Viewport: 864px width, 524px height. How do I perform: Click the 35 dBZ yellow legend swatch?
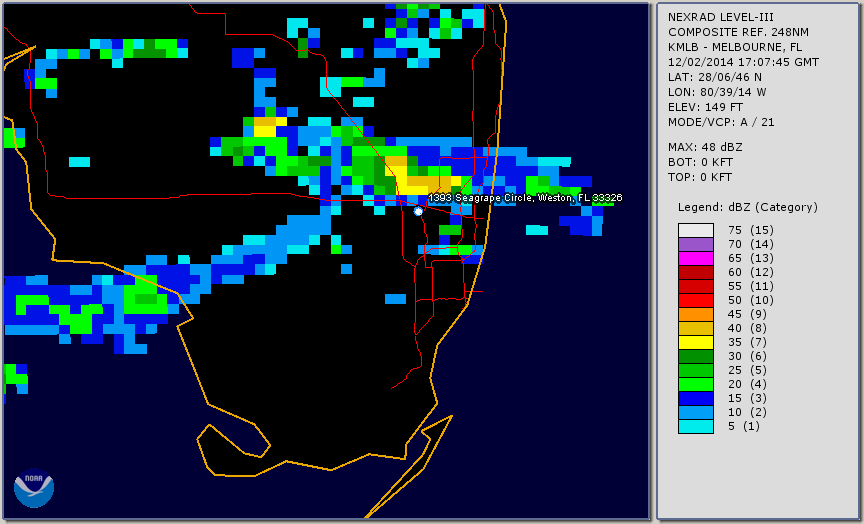point(695,342)
